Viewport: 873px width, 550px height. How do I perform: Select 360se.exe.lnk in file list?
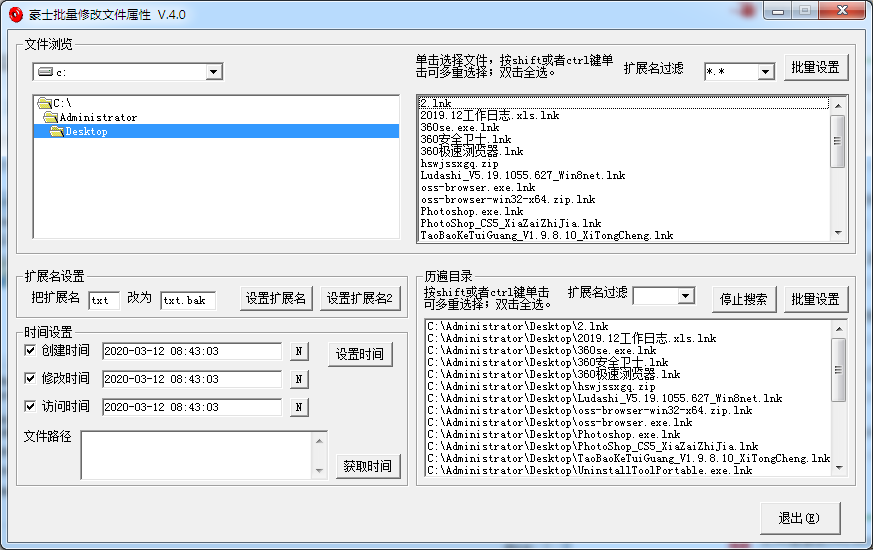tap(624, 127)
